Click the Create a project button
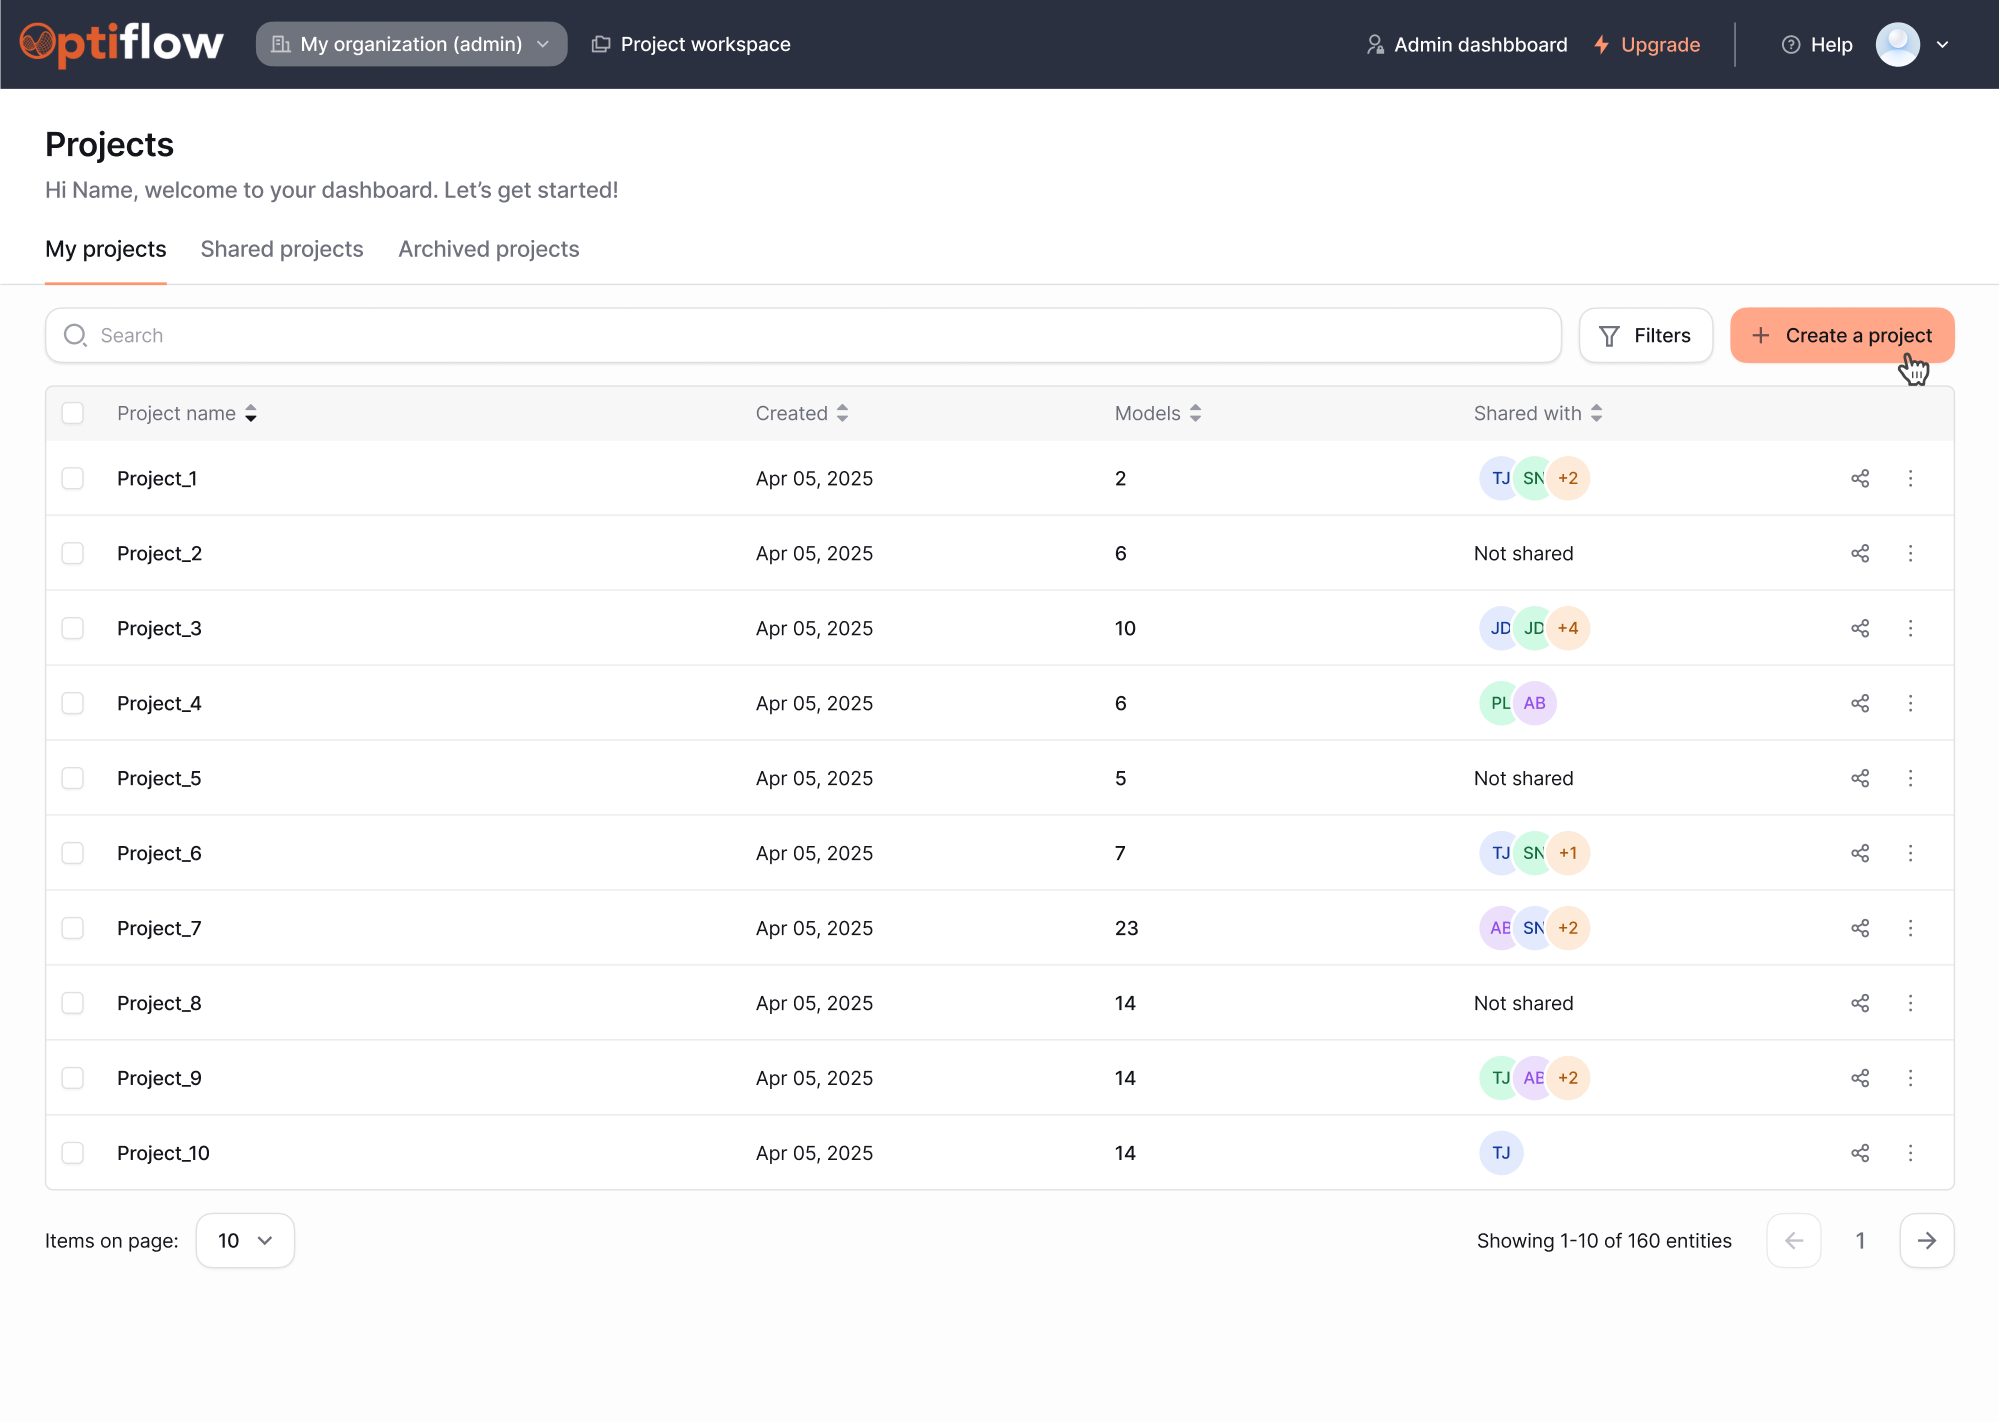Viewport: 1999px width, 1422px height. [1841, 335]
